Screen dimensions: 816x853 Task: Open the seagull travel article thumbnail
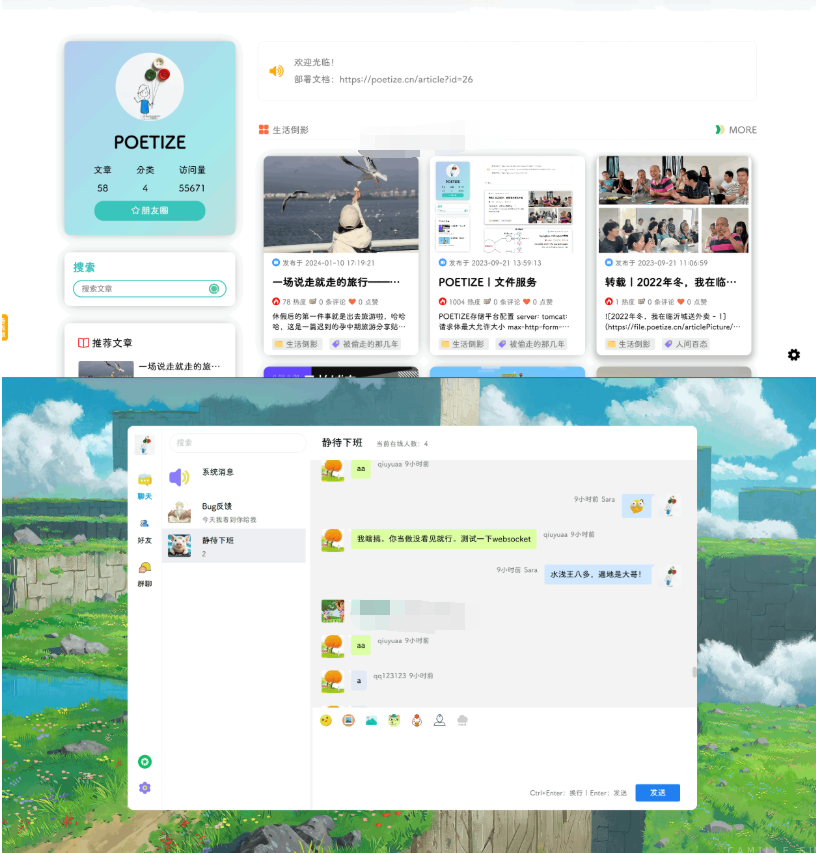(x=341, y=203)
